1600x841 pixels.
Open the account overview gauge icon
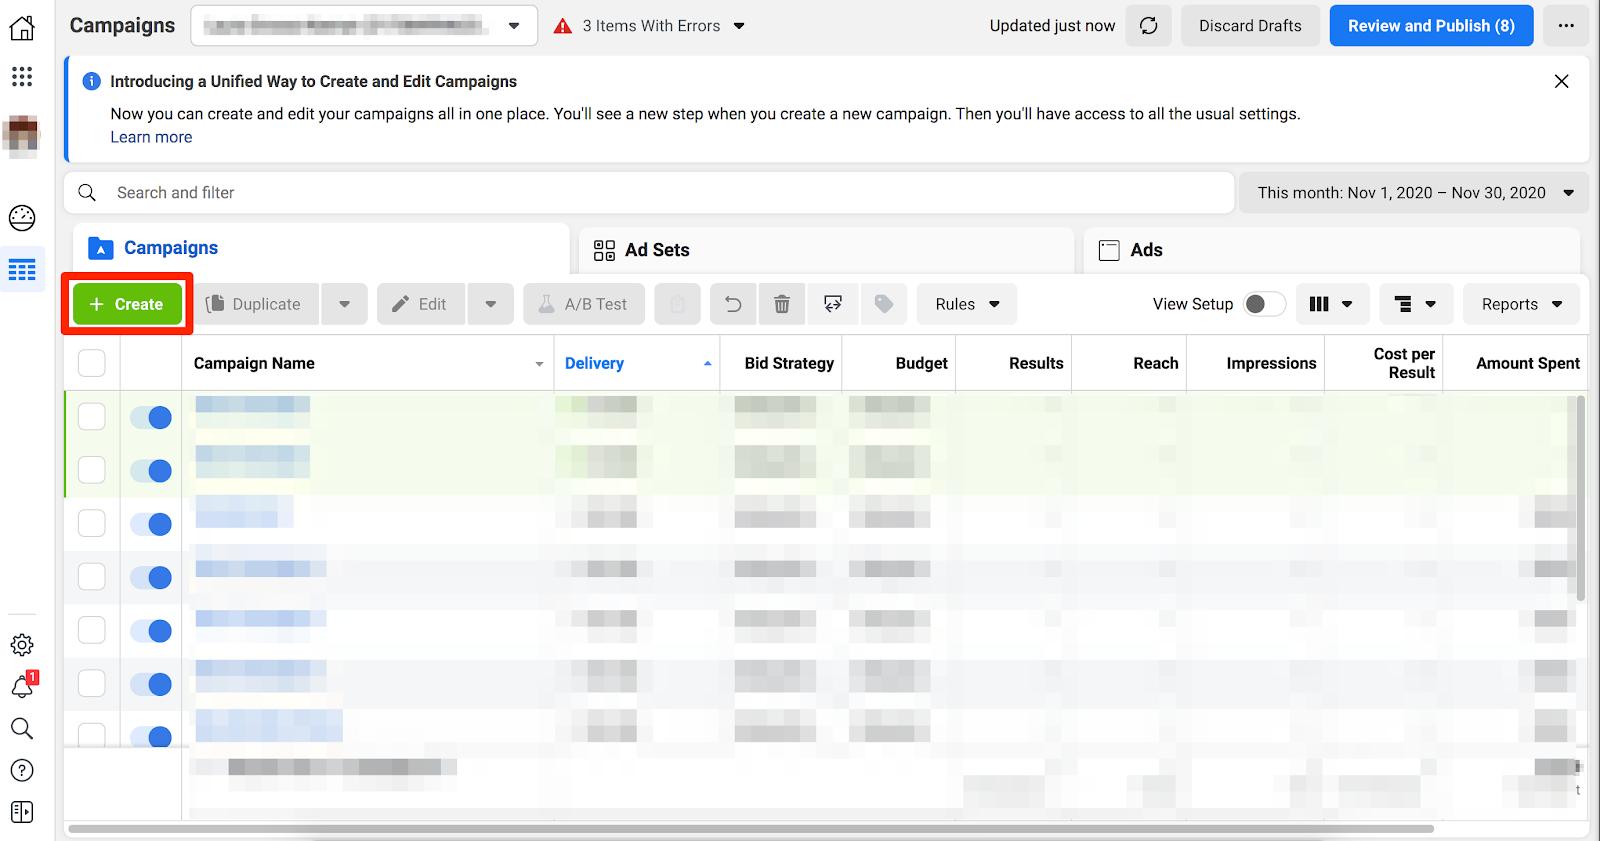point(22,218)
